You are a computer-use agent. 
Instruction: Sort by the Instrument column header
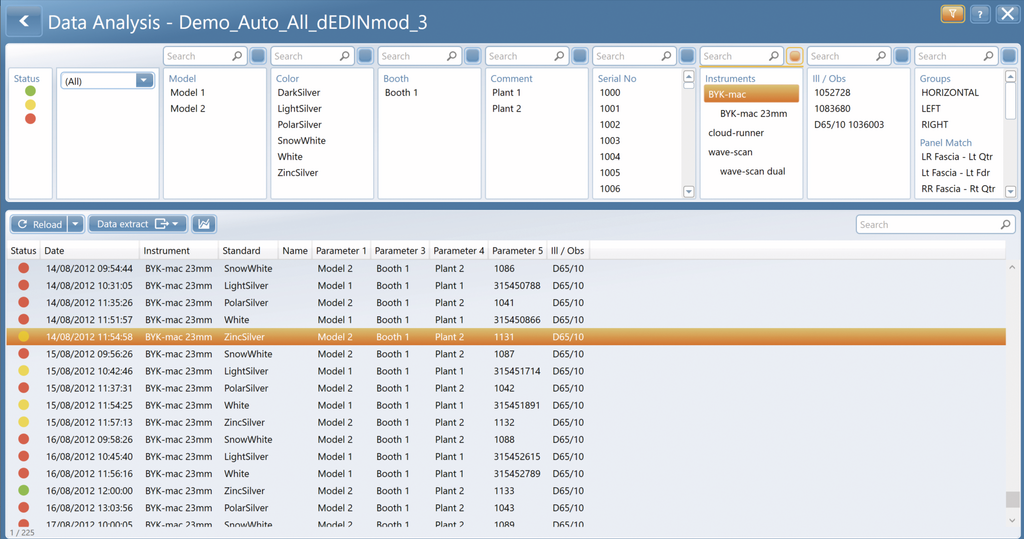coord(179,250)
